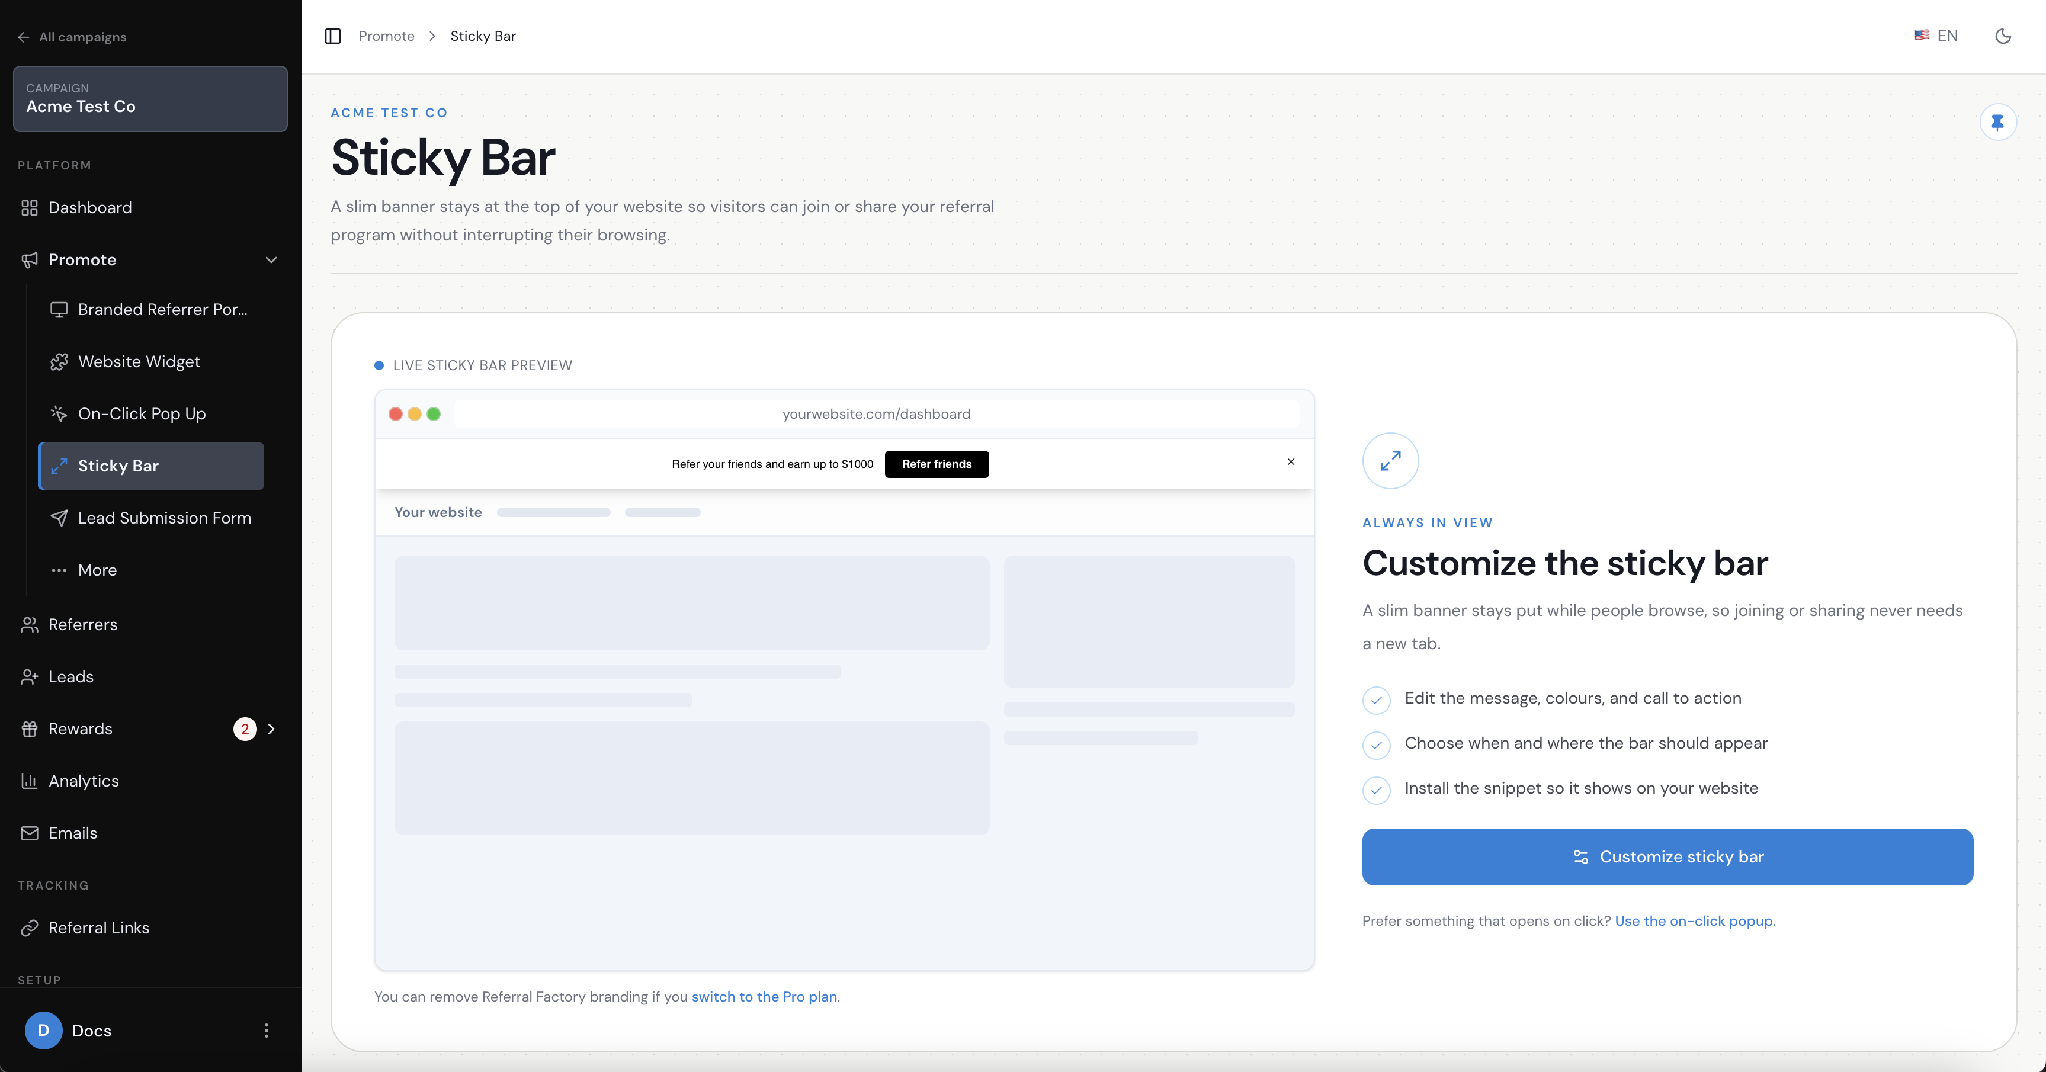Viewport: 2046px width, 1072px height.
Task: Follow Use the on-click popup link
Action: [x=1694, y=921]
